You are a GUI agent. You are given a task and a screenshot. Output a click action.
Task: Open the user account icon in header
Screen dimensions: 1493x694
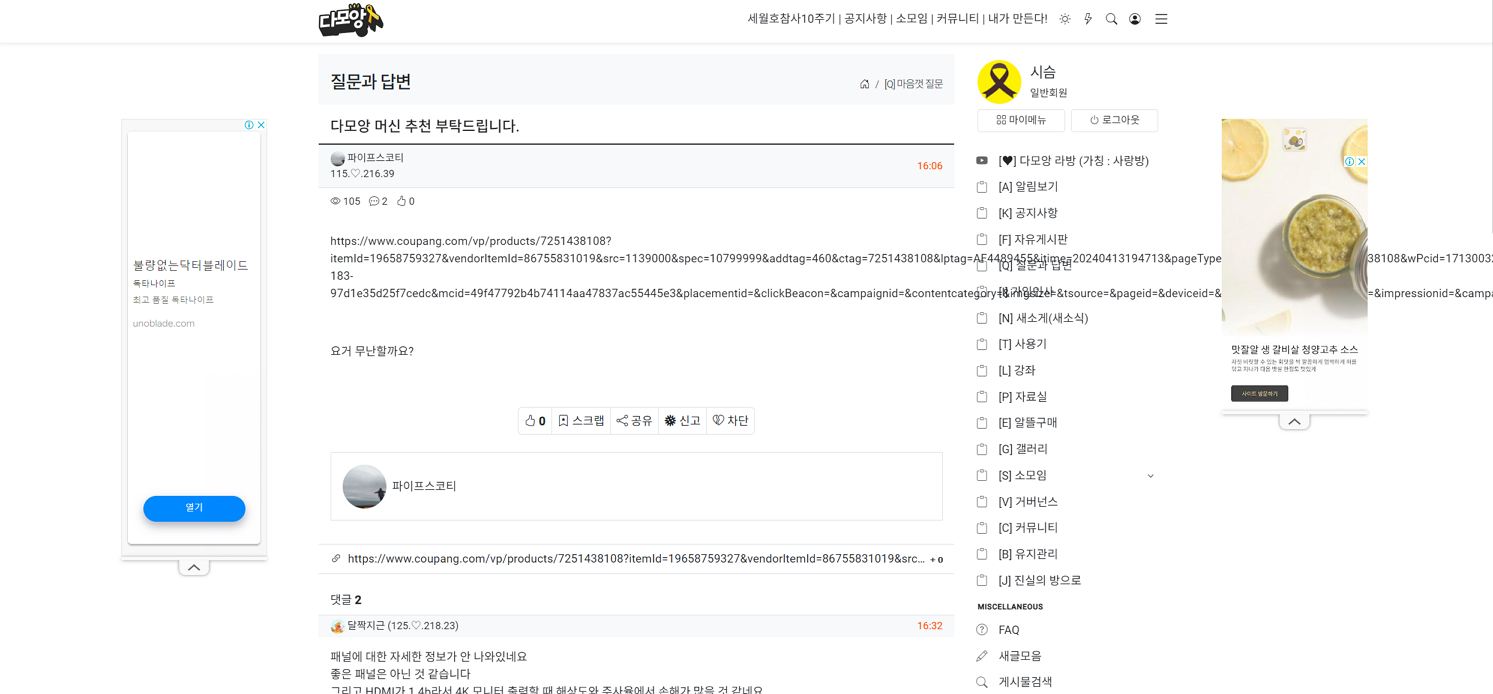(x=1135, y=19)
